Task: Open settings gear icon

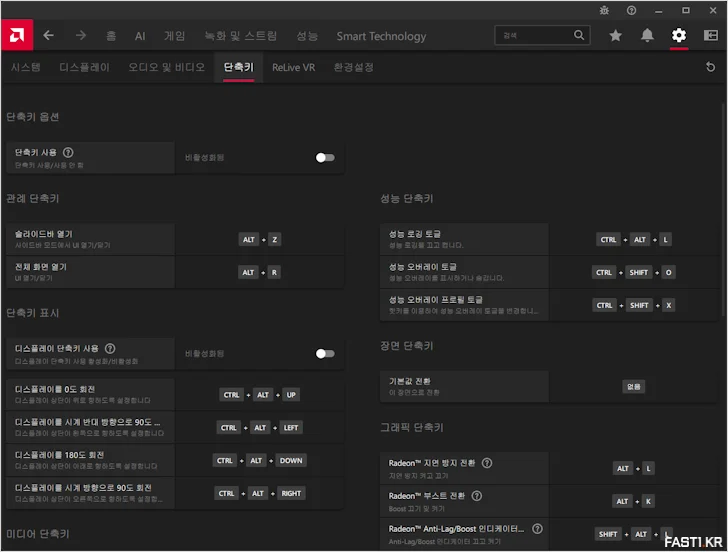Action: [679, 35]
